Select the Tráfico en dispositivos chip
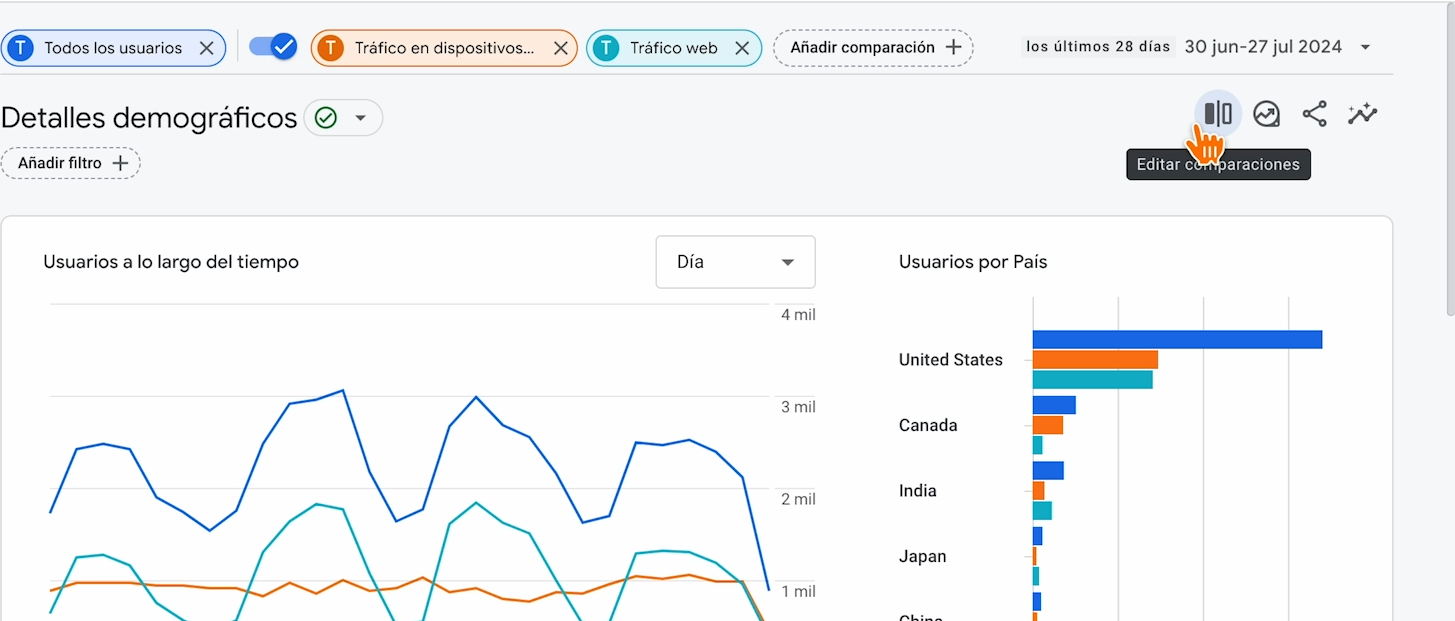 [443, 48]
